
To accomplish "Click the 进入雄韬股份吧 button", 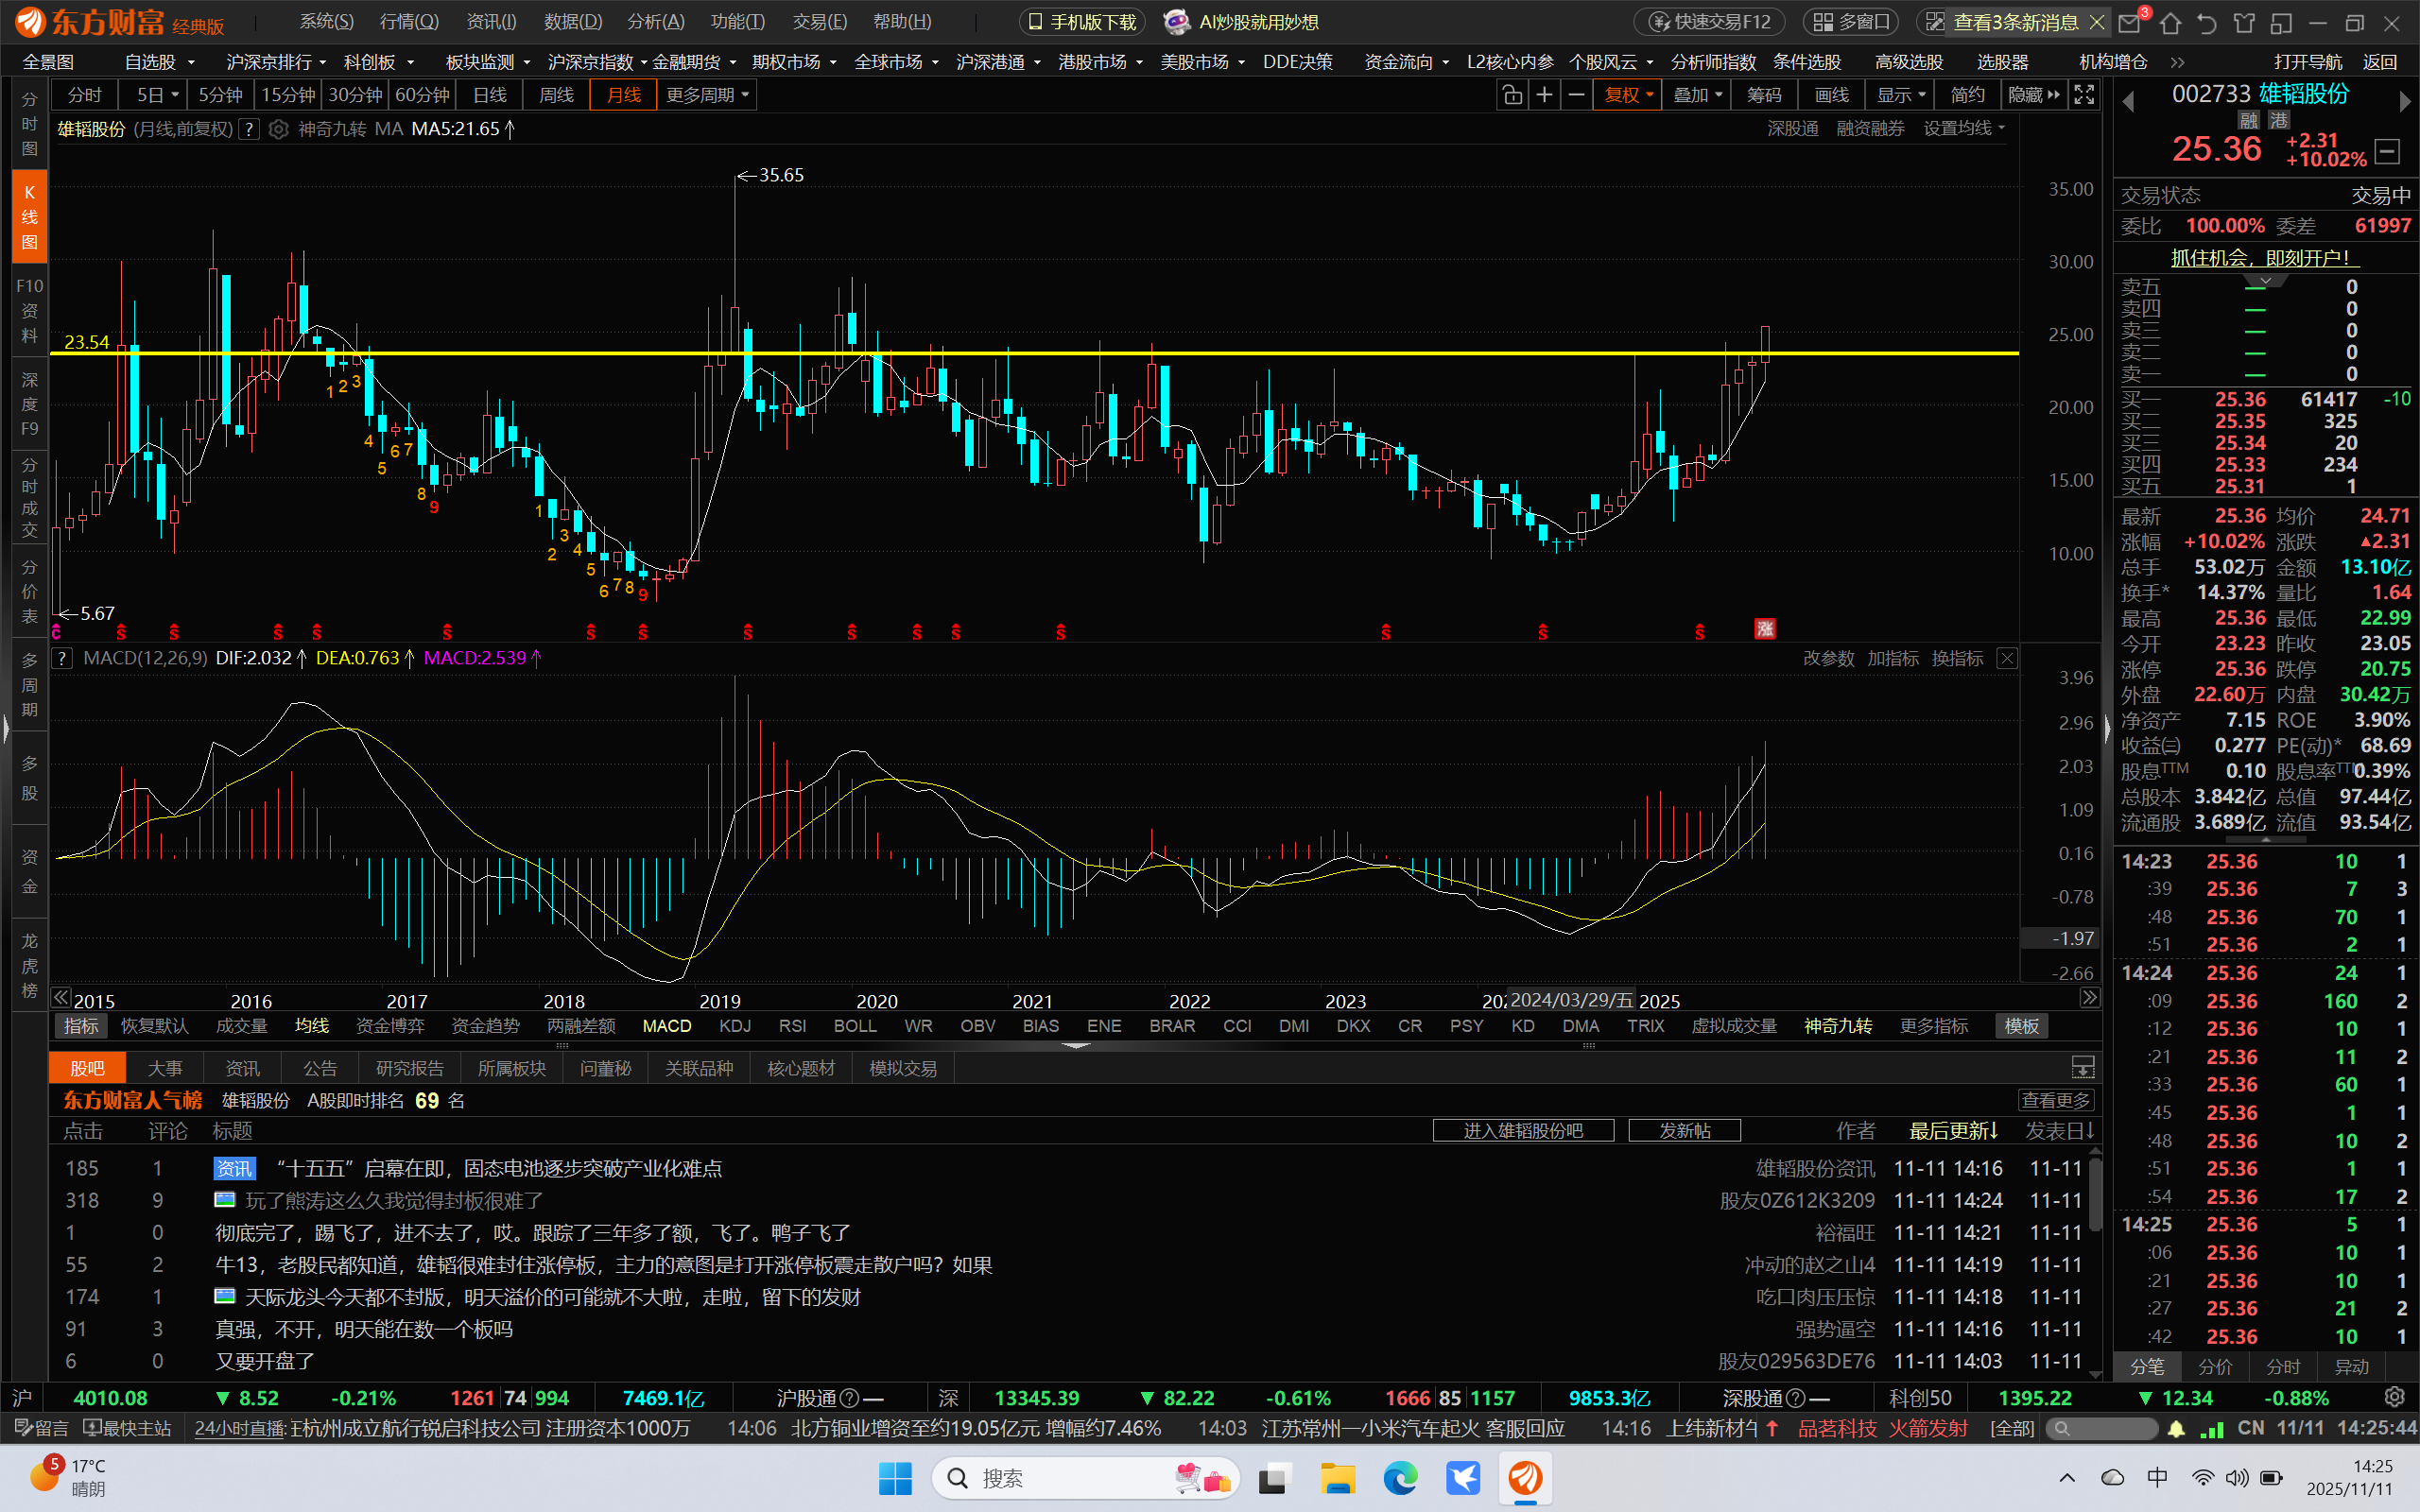I will click(1522, 1130).
